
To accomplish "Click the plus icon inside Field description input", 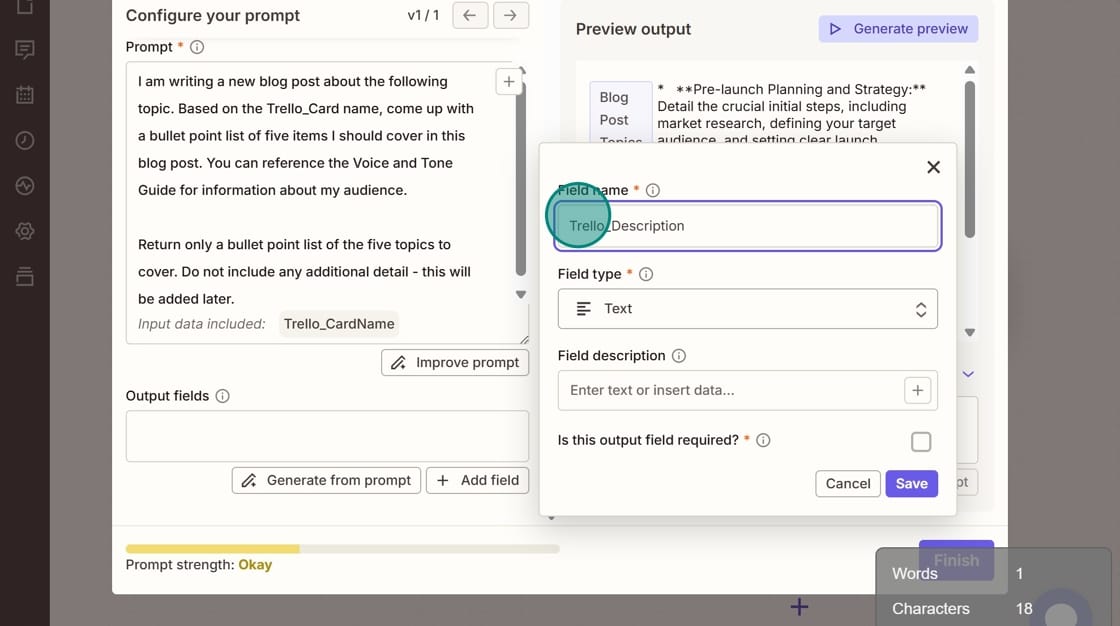I will tap(917, 390).
